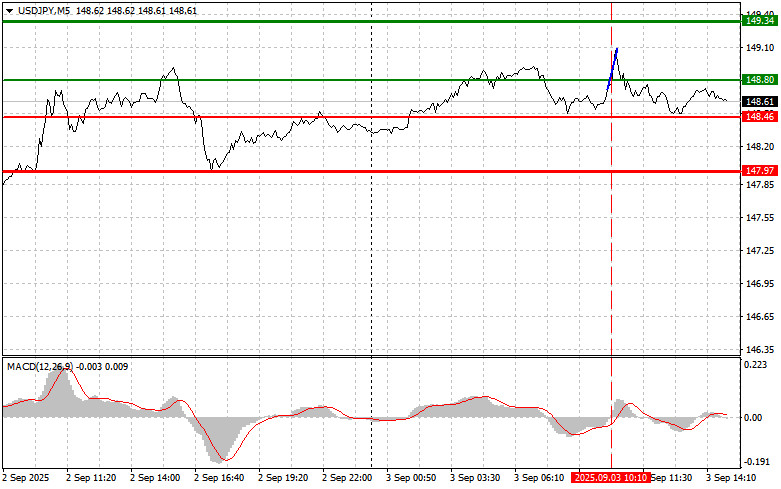Click the 149.10 value on price scale
Viewport: 781px width, 489px height.
pyautogui.click(x=760, y=48)
